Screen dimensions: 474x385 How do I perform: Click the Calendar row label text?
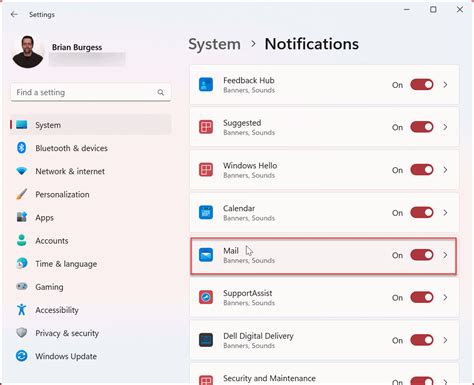pyautogui.click(x=239, y=208)
